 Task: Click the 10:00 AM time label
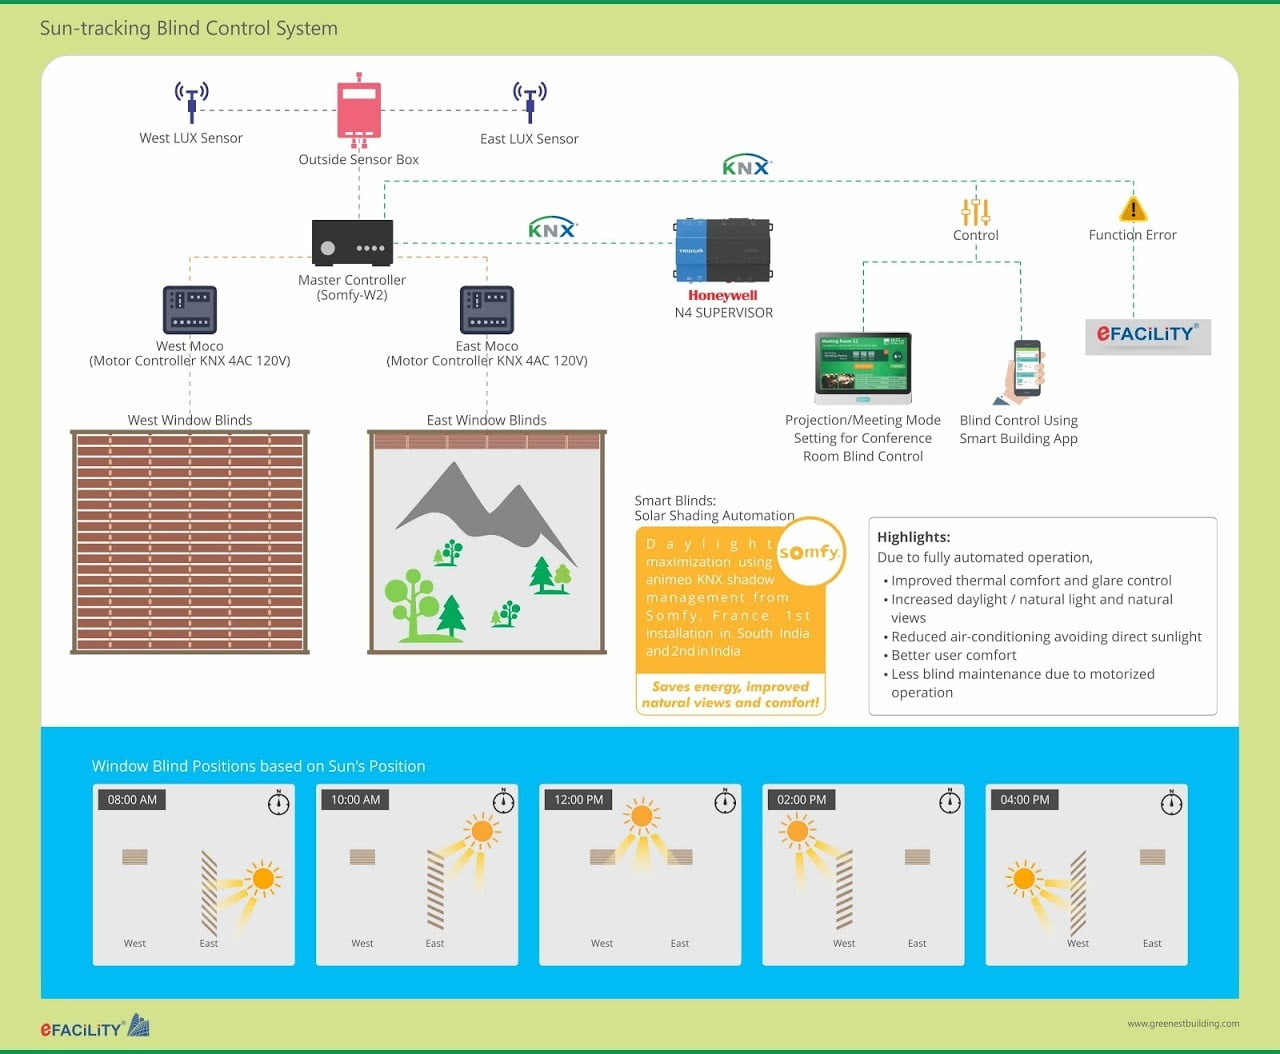(x=355, y=800)
